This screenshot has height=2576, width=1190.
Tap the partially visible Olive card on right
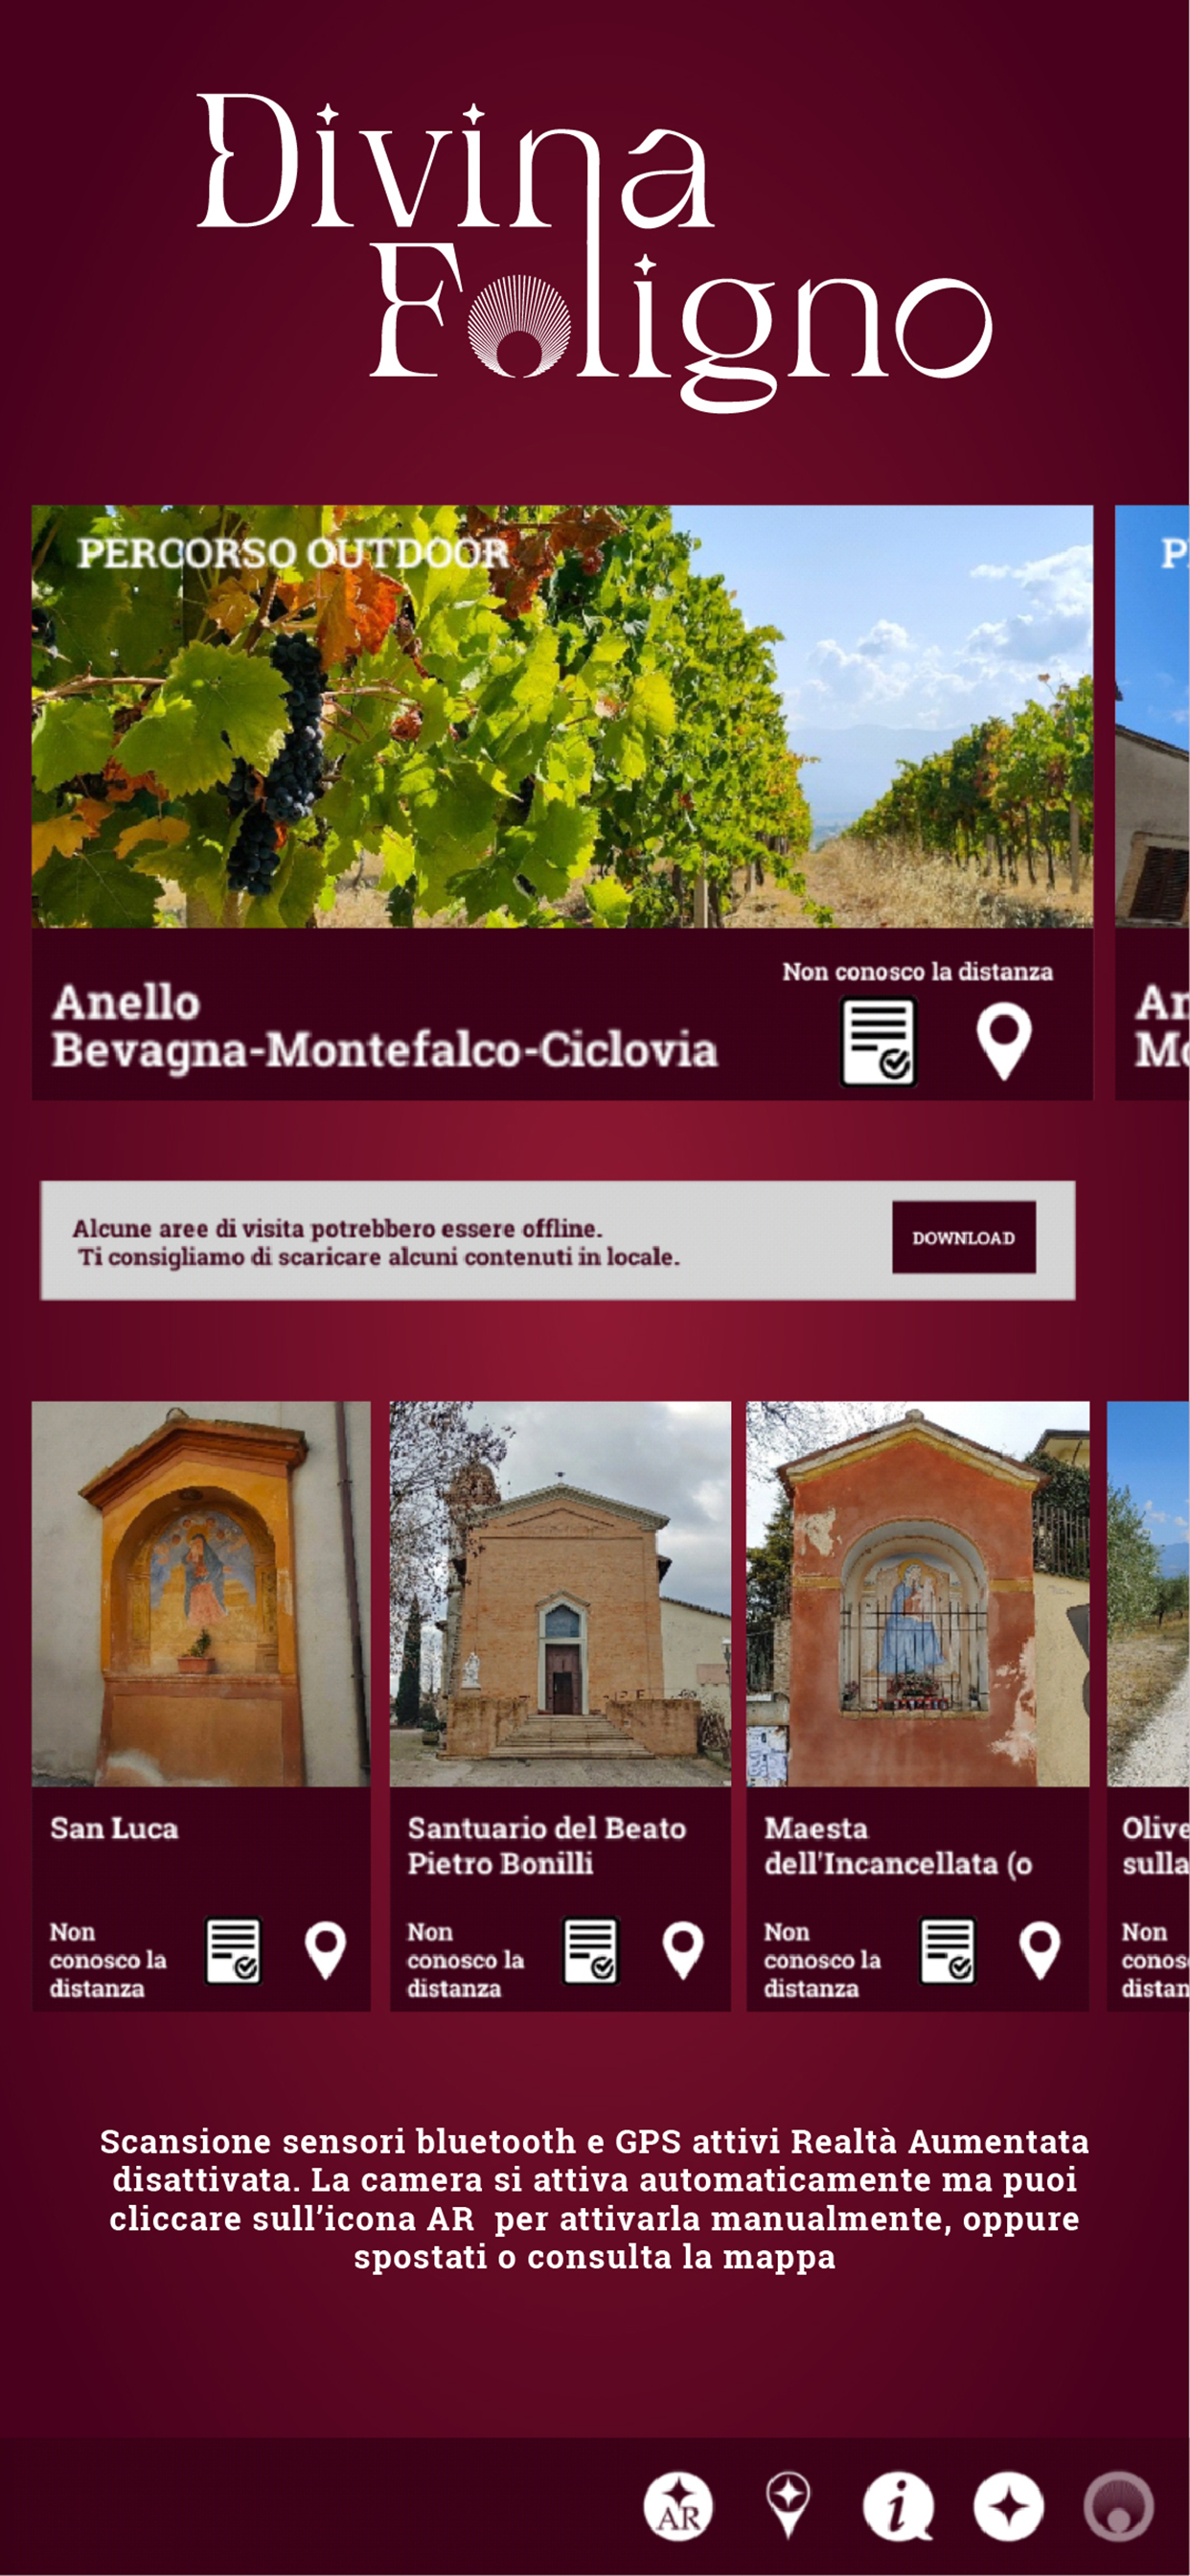(1148, 1706)
